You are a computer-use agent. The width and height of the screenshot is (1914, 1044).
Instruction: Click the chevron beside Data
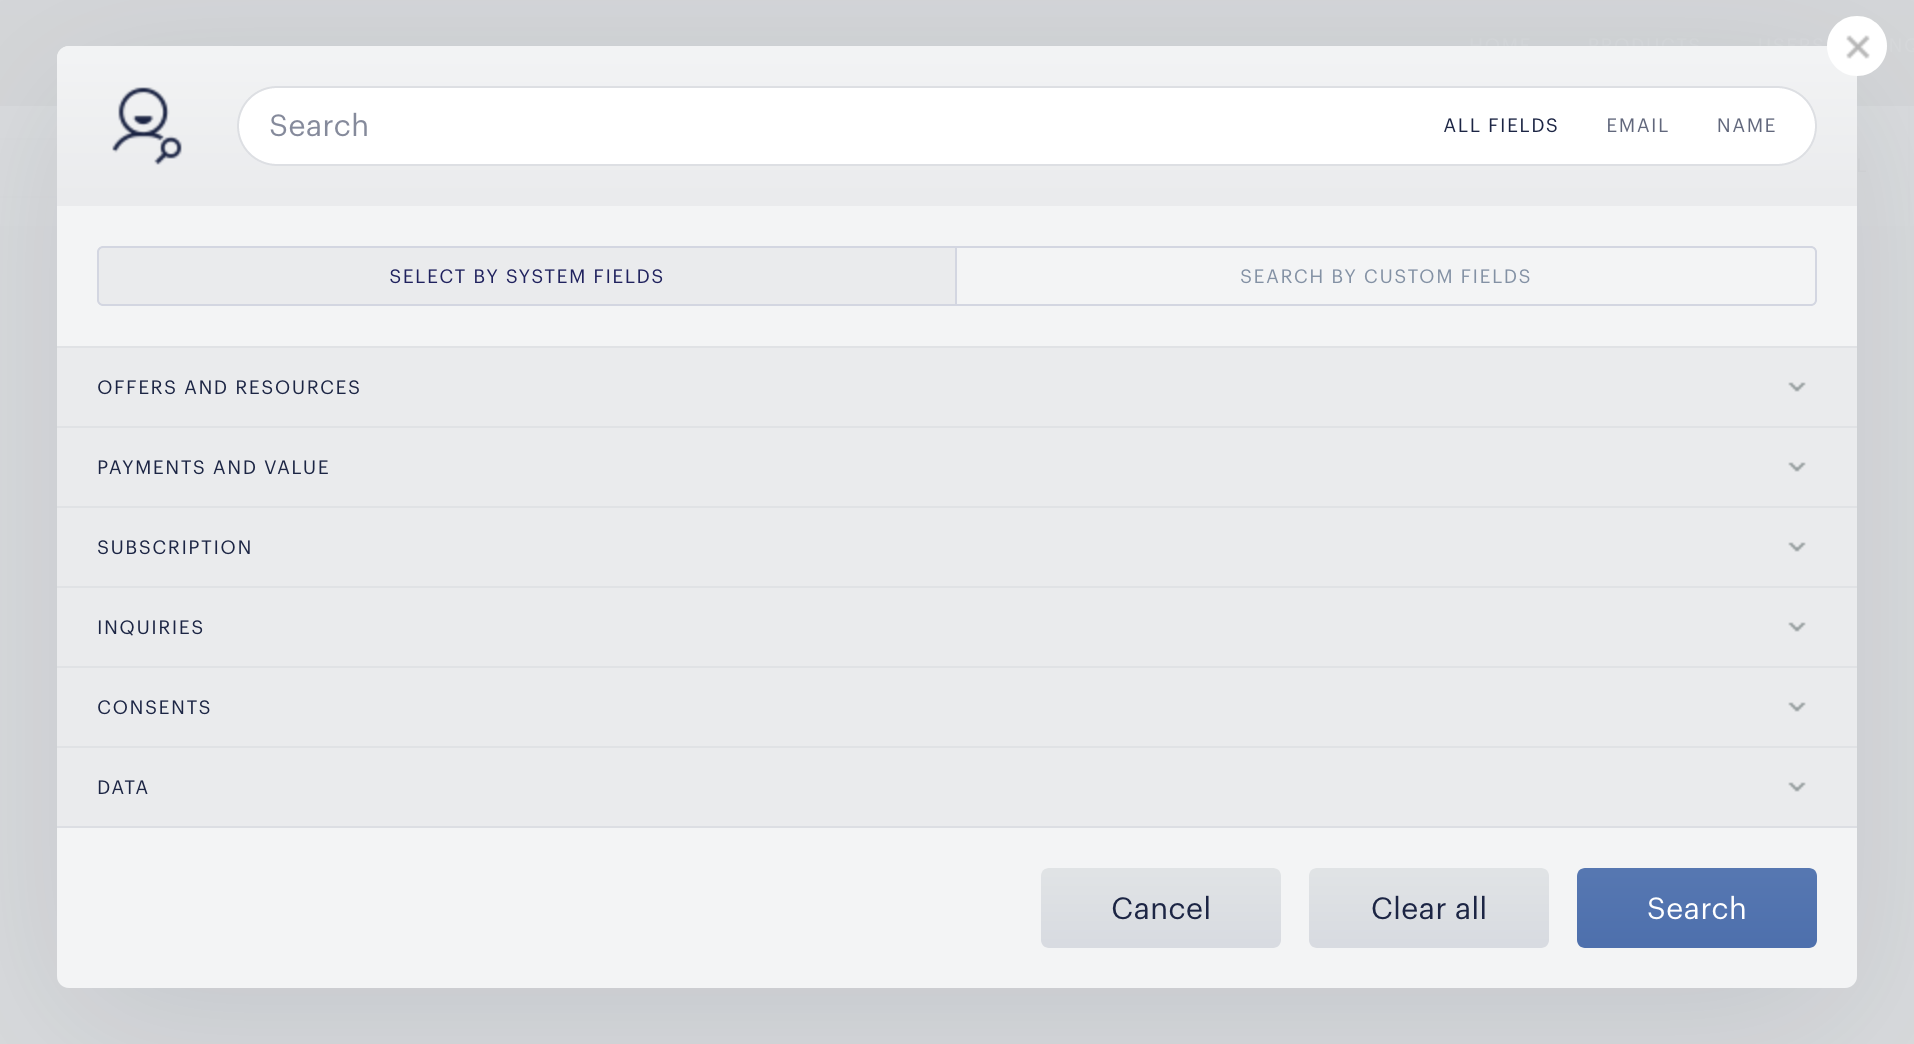[x=1797, y=787]
